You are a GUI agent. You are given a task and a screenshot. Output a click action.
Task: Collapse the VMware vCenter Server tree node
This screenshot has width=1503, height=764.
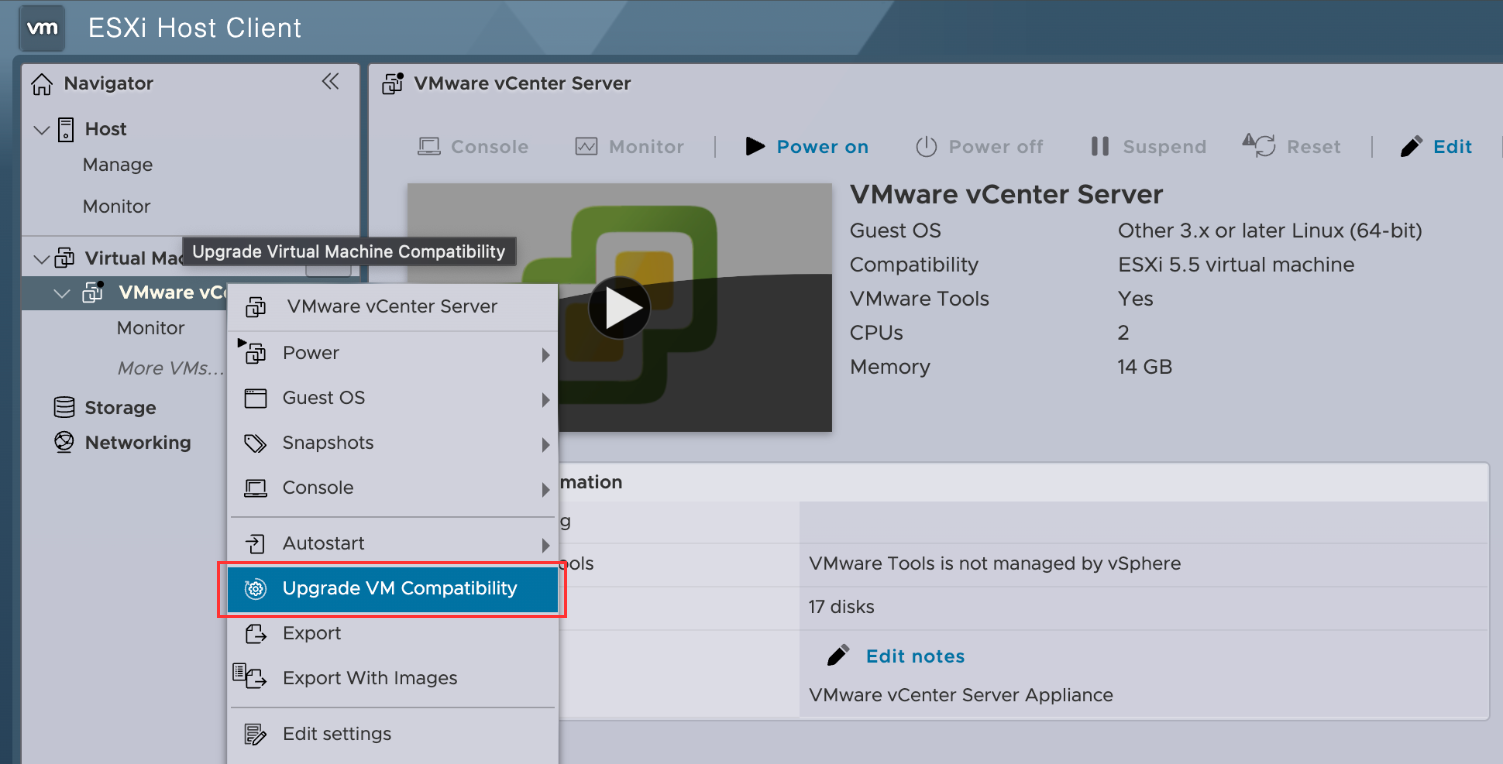62,293
